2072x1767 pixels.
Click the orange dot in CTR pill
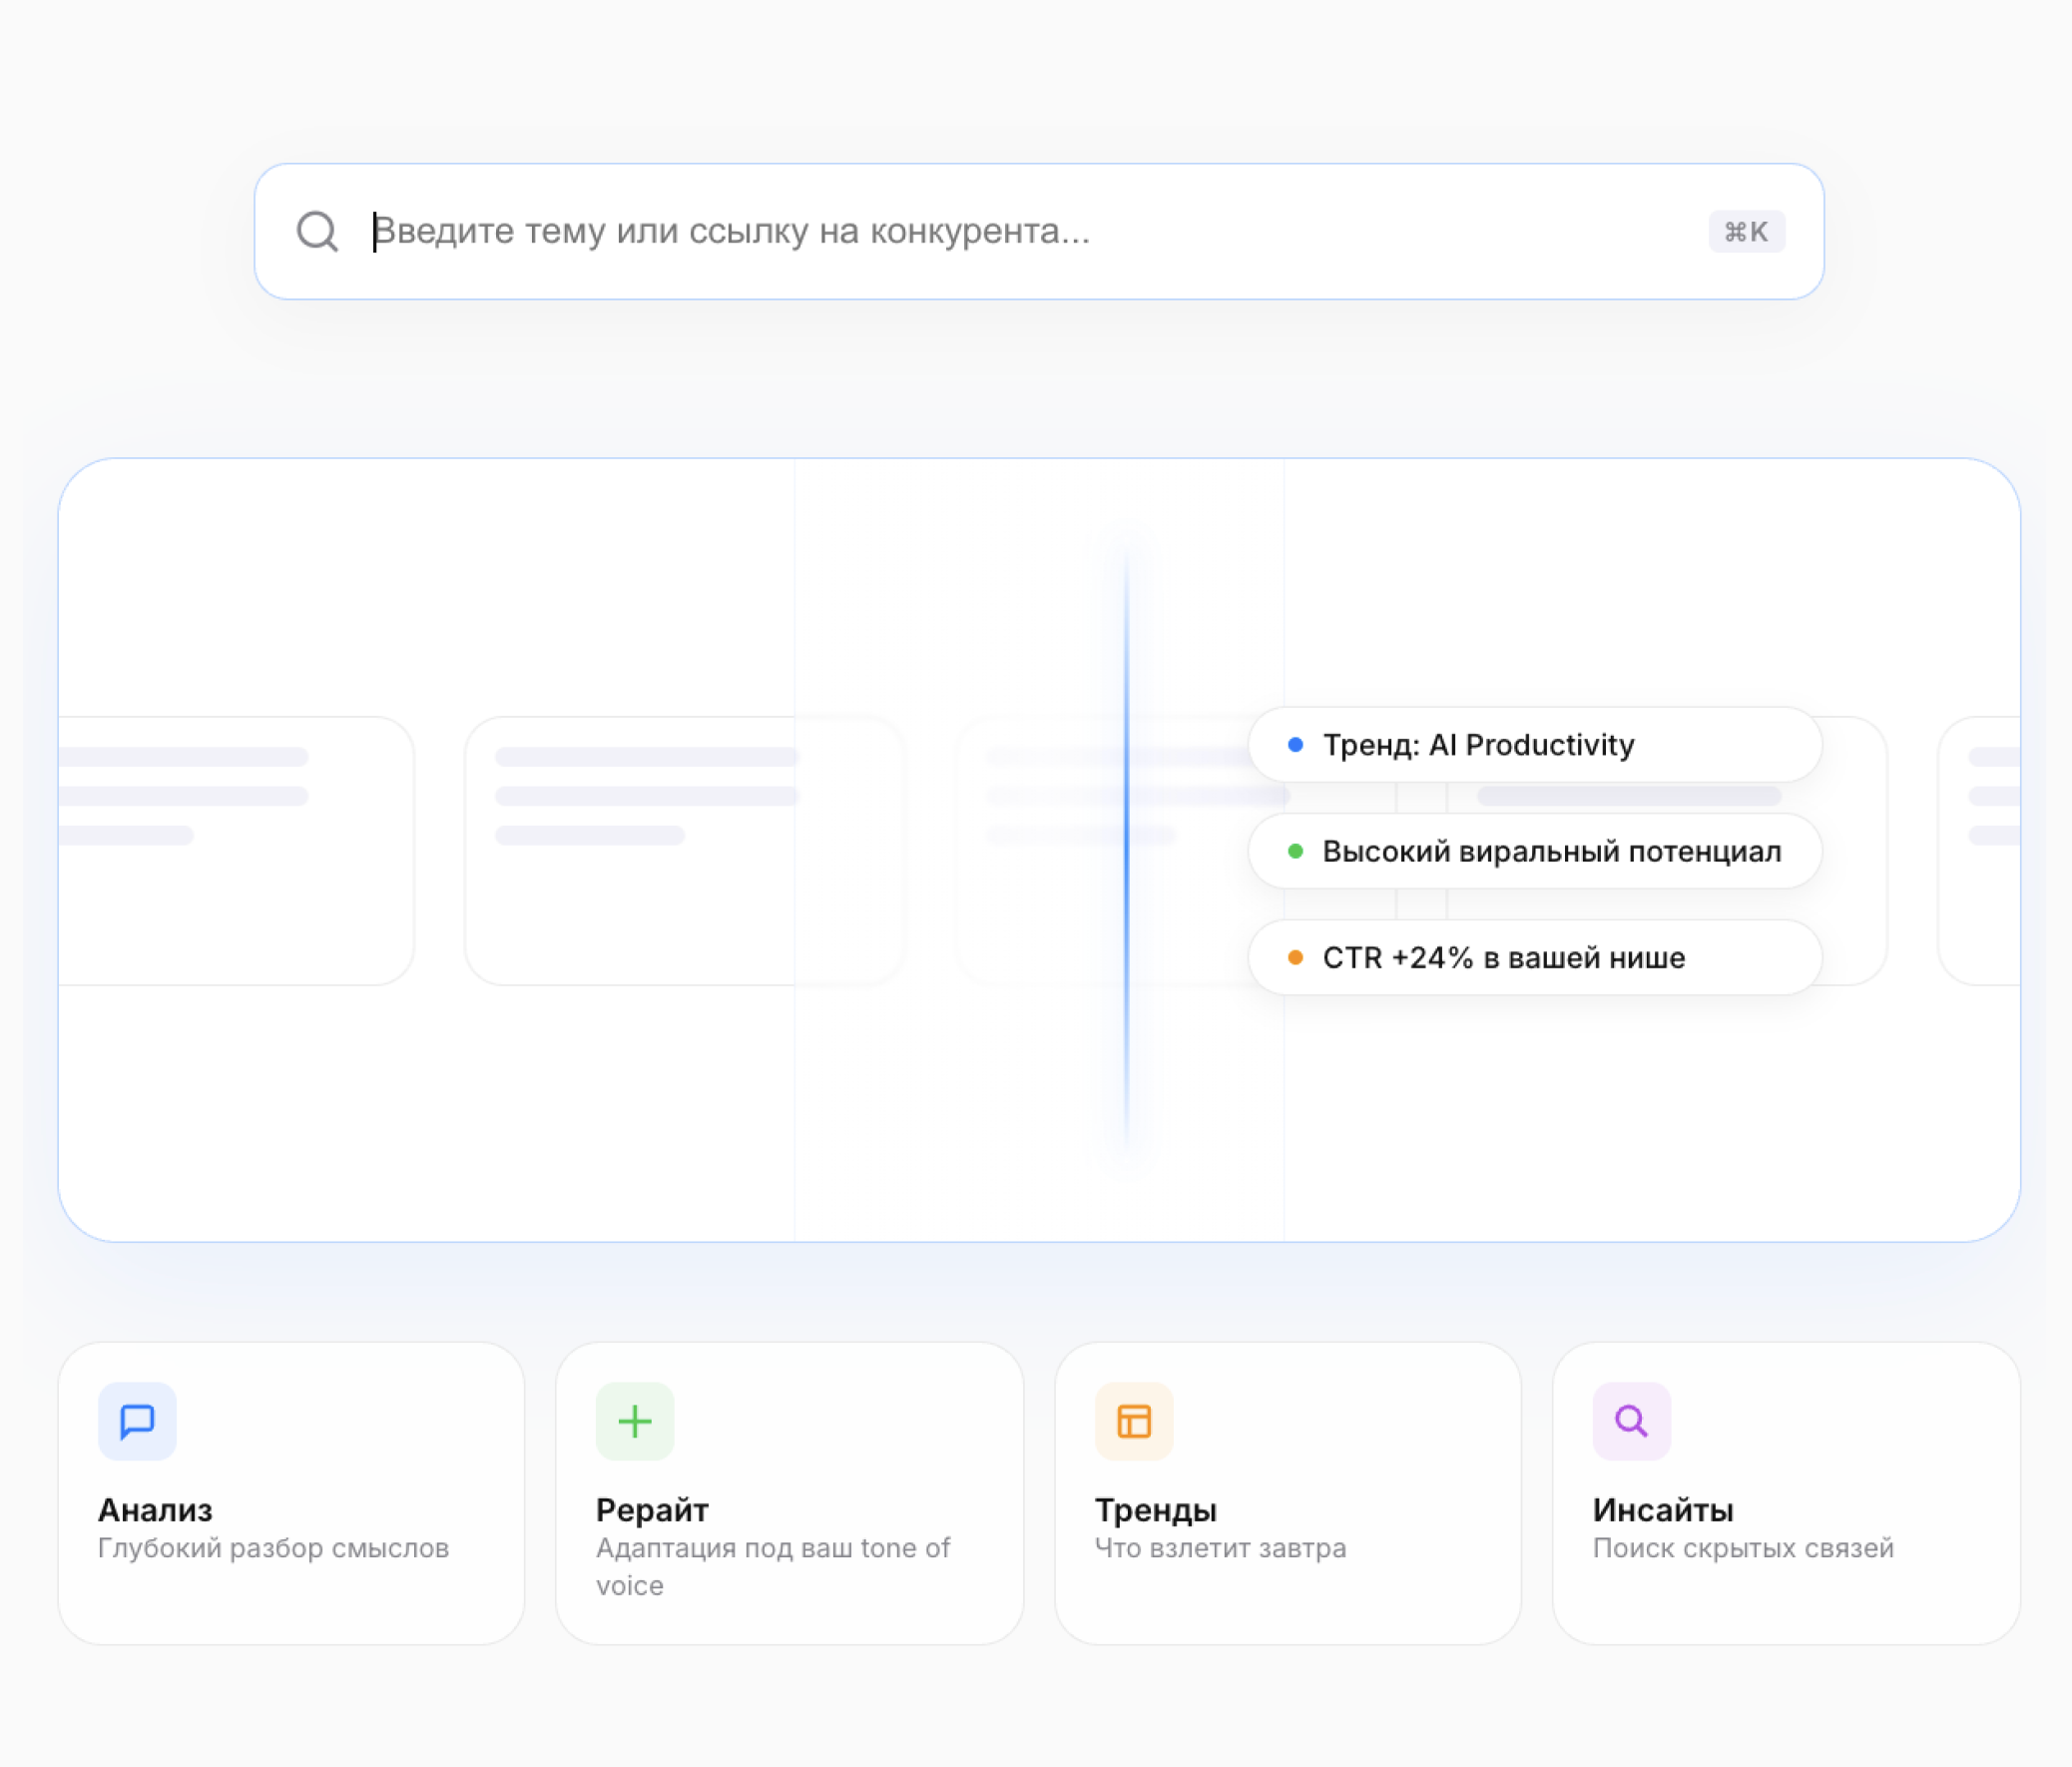[1295, 957]
